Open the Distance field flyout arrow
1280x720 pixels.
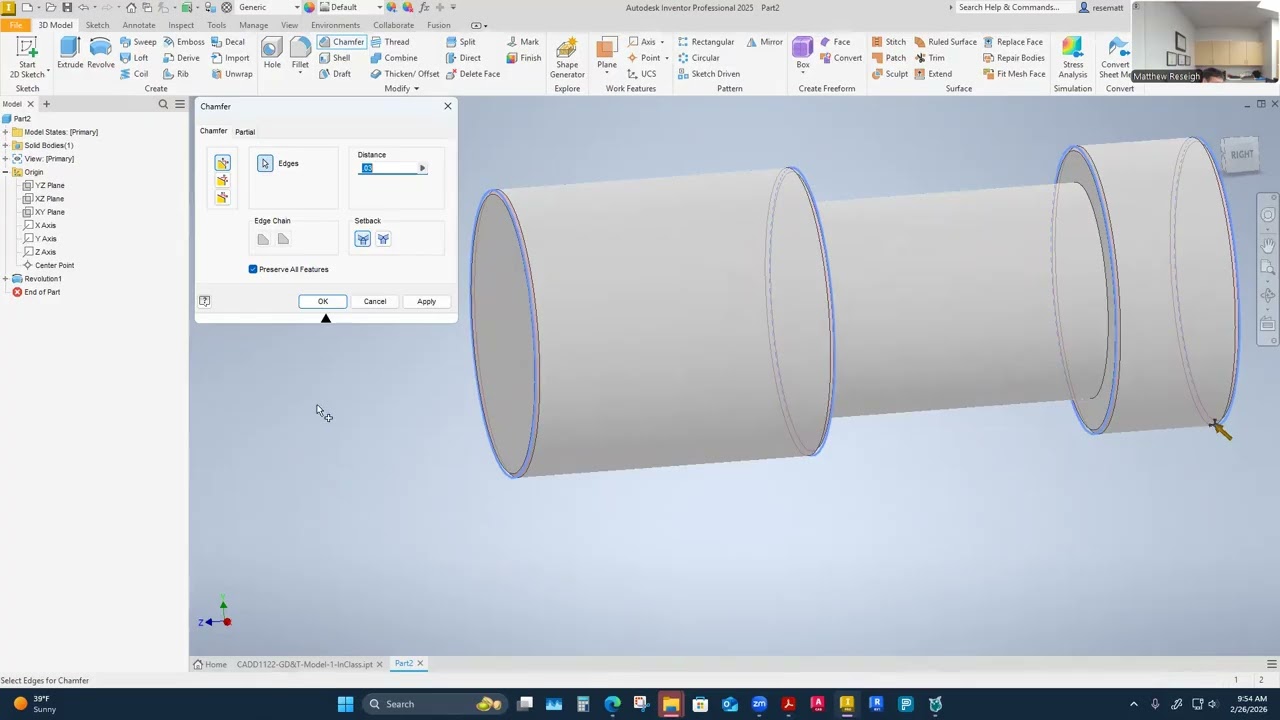point(422,168)
